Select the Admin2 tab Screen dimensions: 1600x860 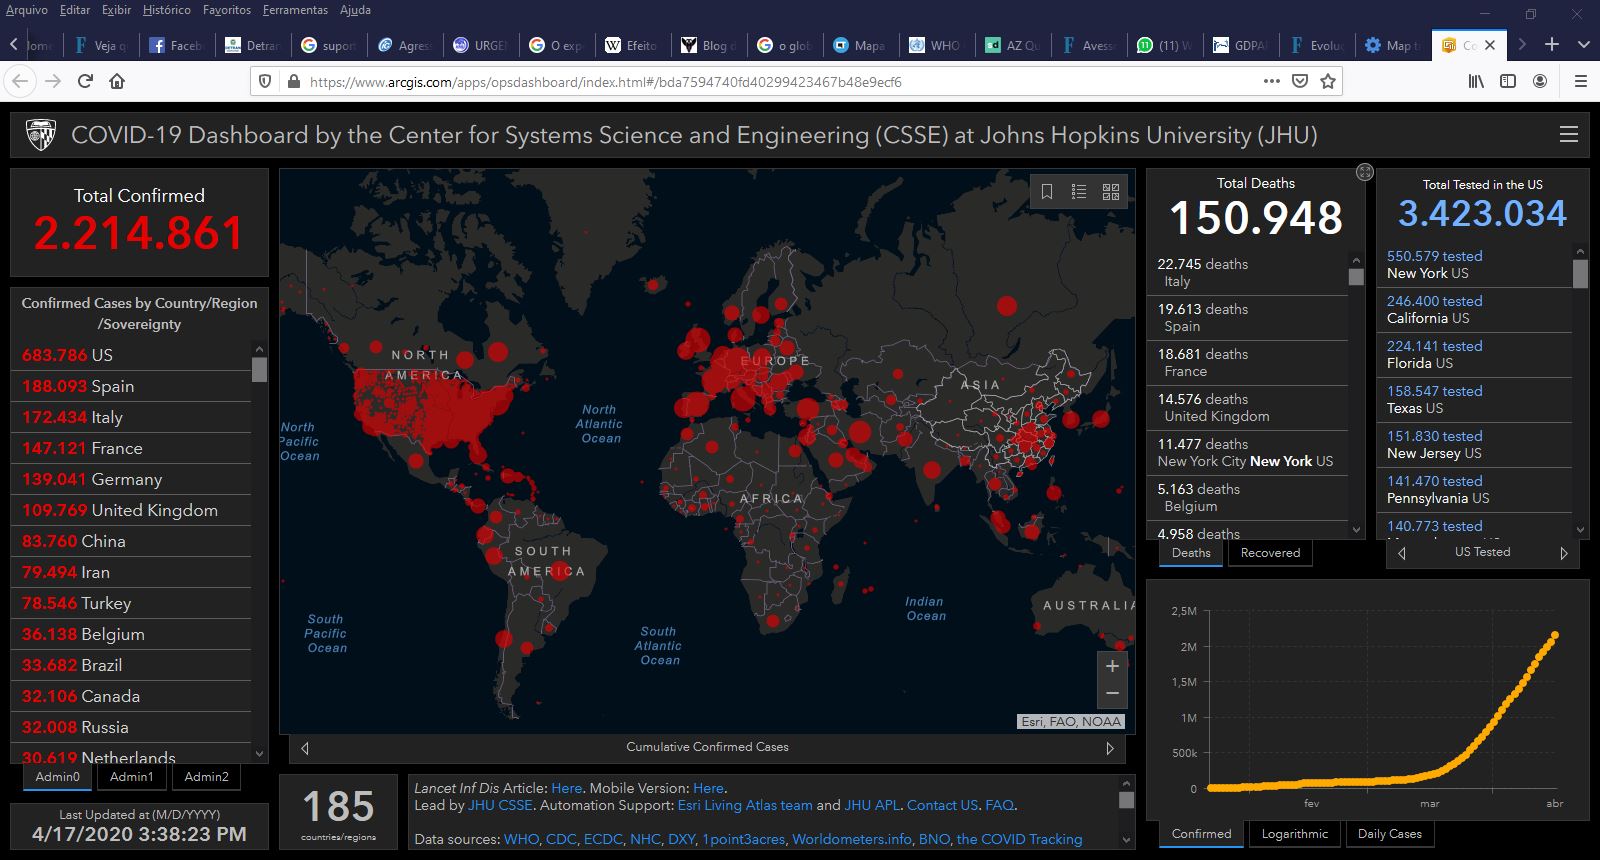click(x=207, y=777)
